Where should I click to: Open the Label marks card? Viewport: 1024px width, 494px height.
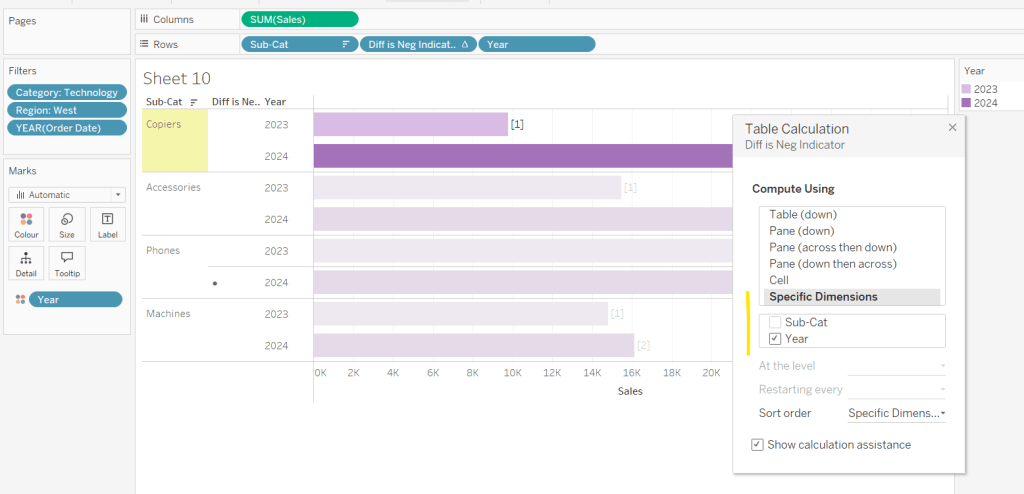point(107,224)
